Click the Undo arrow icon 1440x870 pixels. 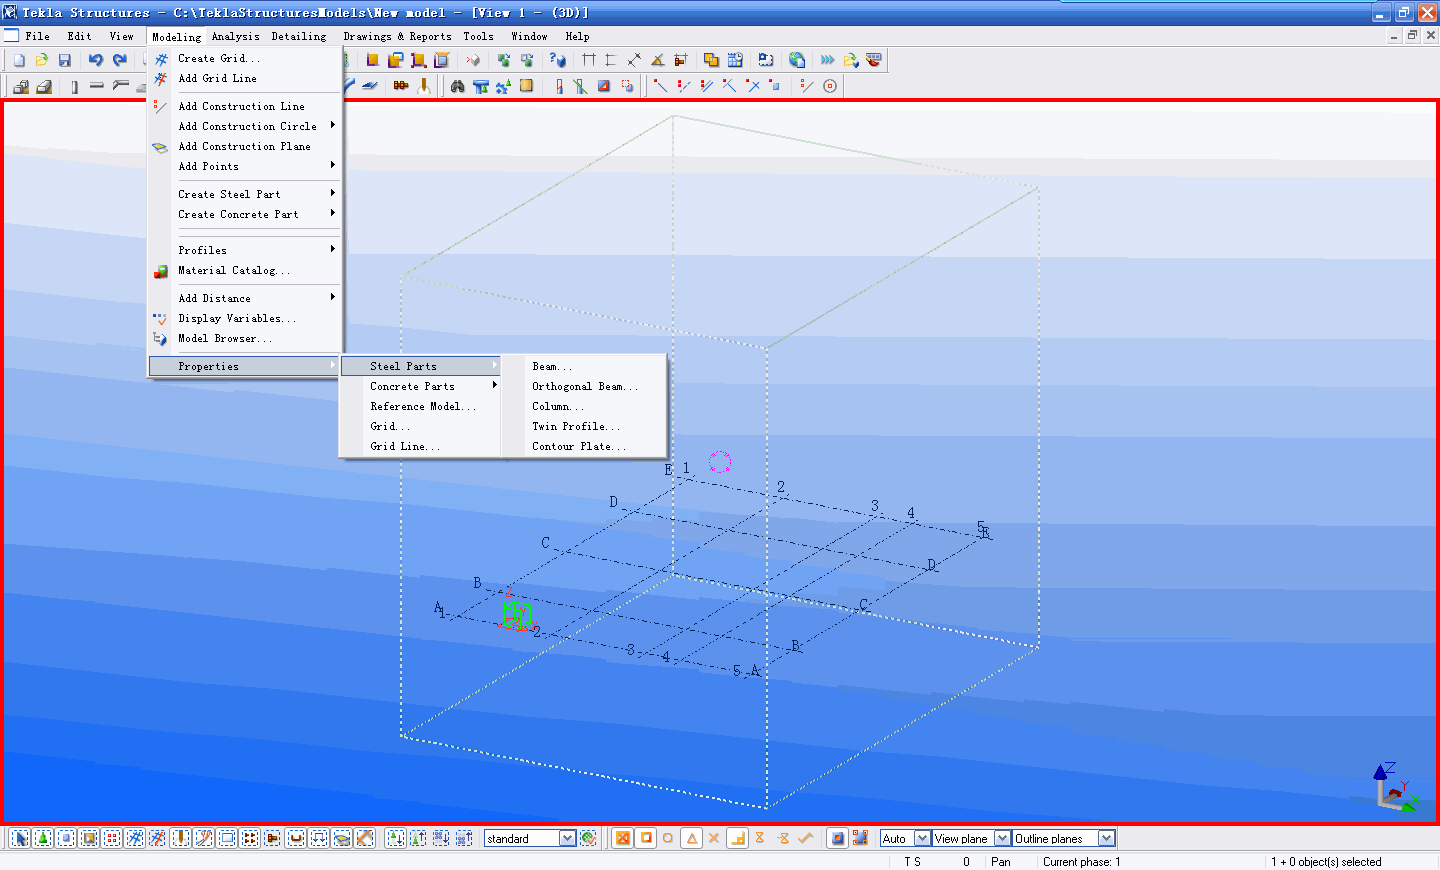[95, 60]
